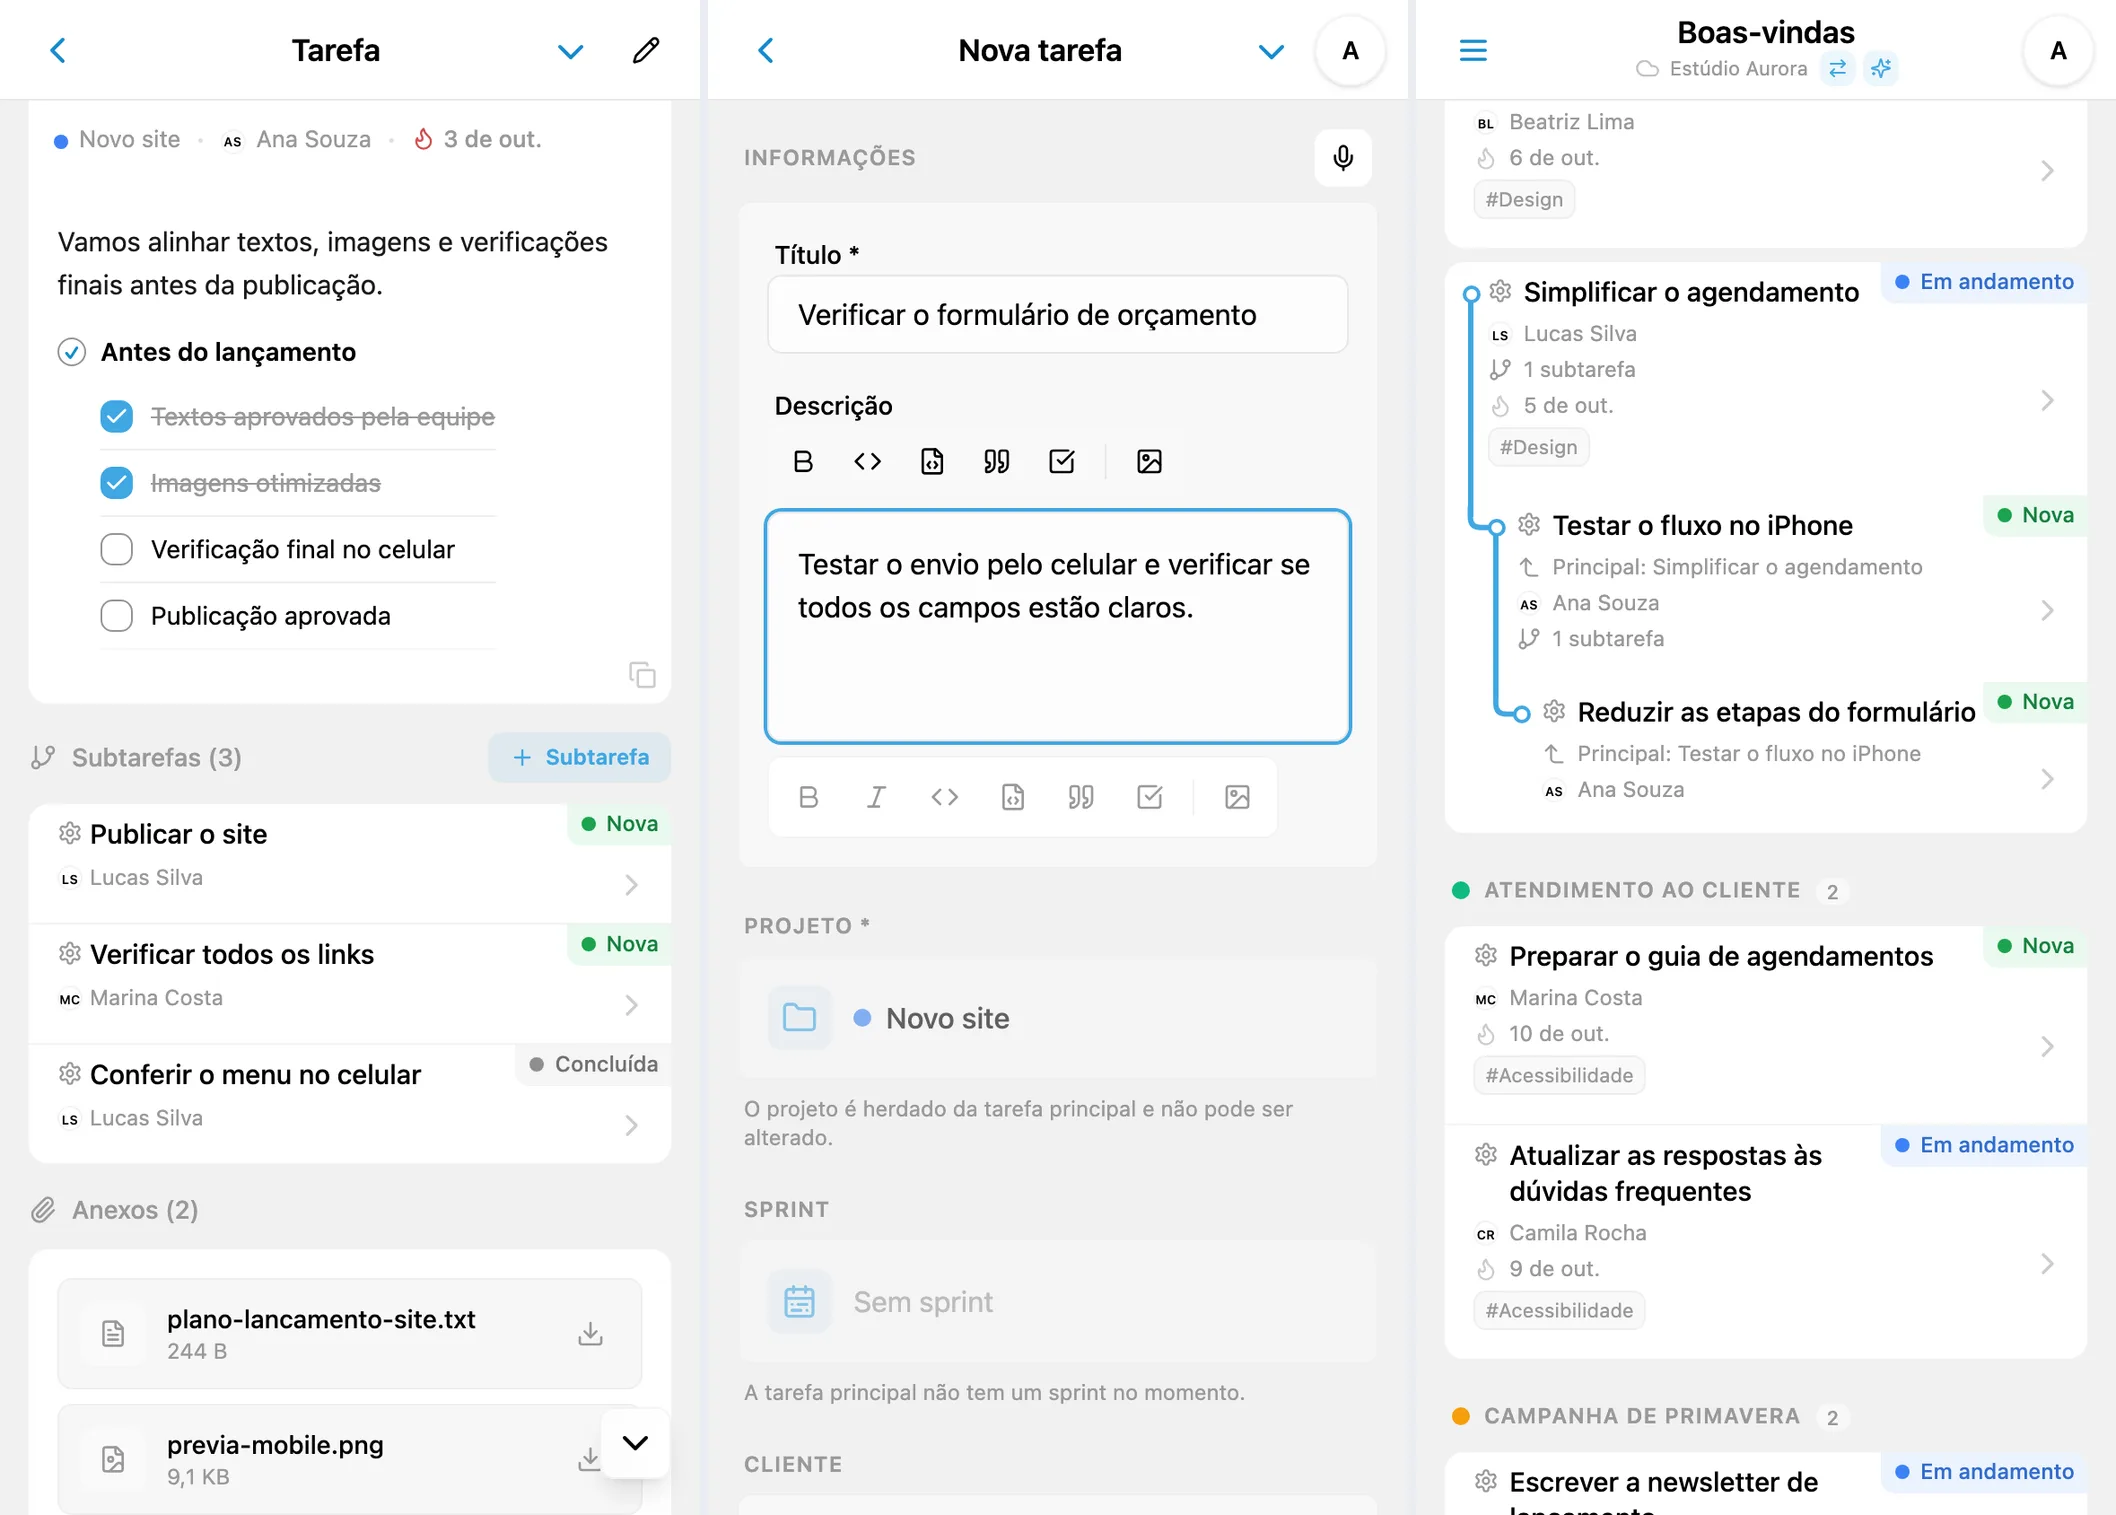Check Publicação aprovada
The width and height of the screenshot is (2116, 1515).
[x=117, y=616]
